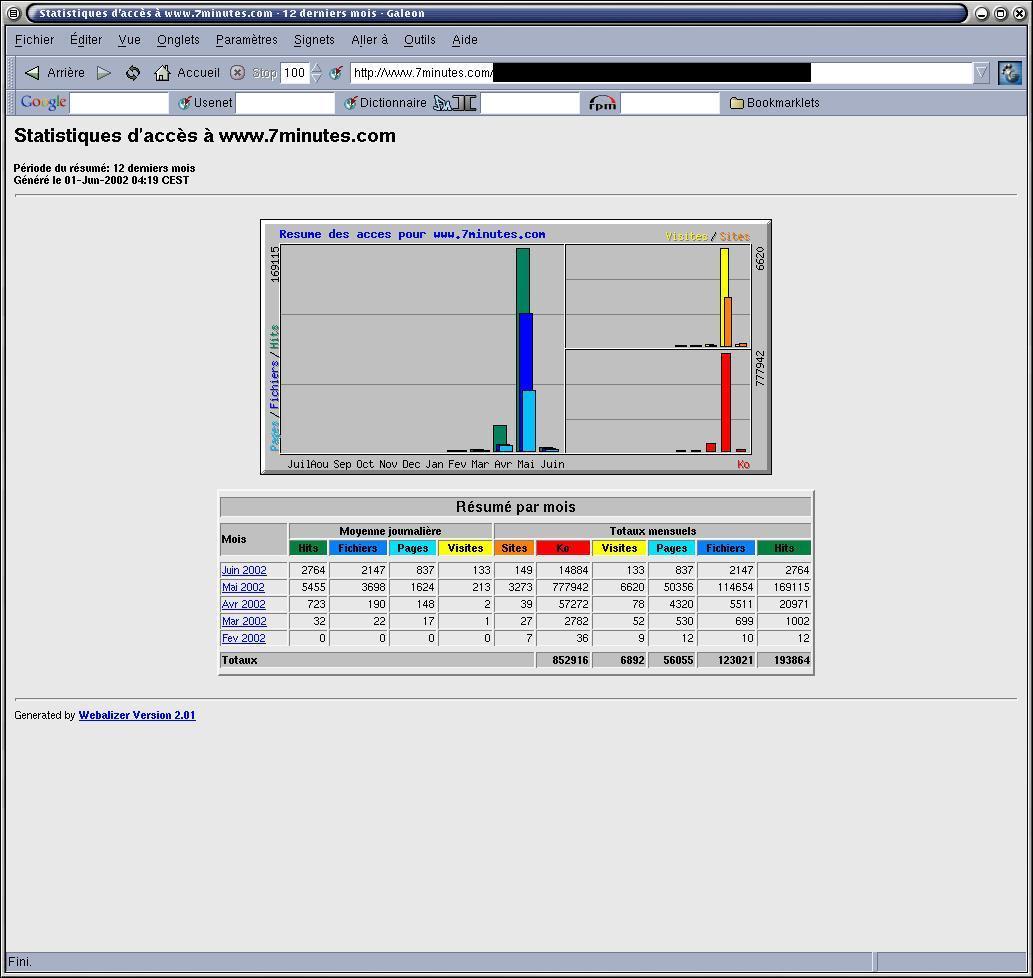The height and width of the screenshot is (978, 1033).
Task: Click the Usenet smart bookmark icon
Action: [184, 103]
